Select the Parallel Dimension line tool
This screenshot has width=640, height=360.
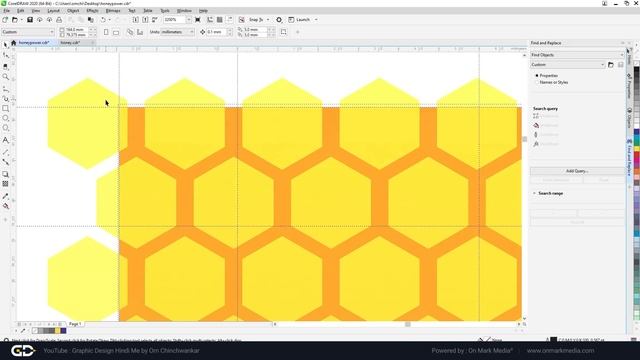click(5, 152)
